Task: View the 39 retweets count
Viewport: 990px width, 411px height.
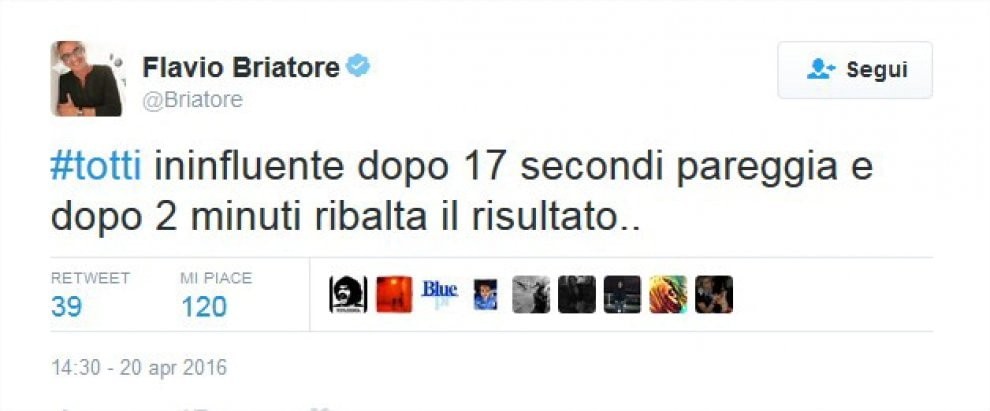Action: point(66,307)
